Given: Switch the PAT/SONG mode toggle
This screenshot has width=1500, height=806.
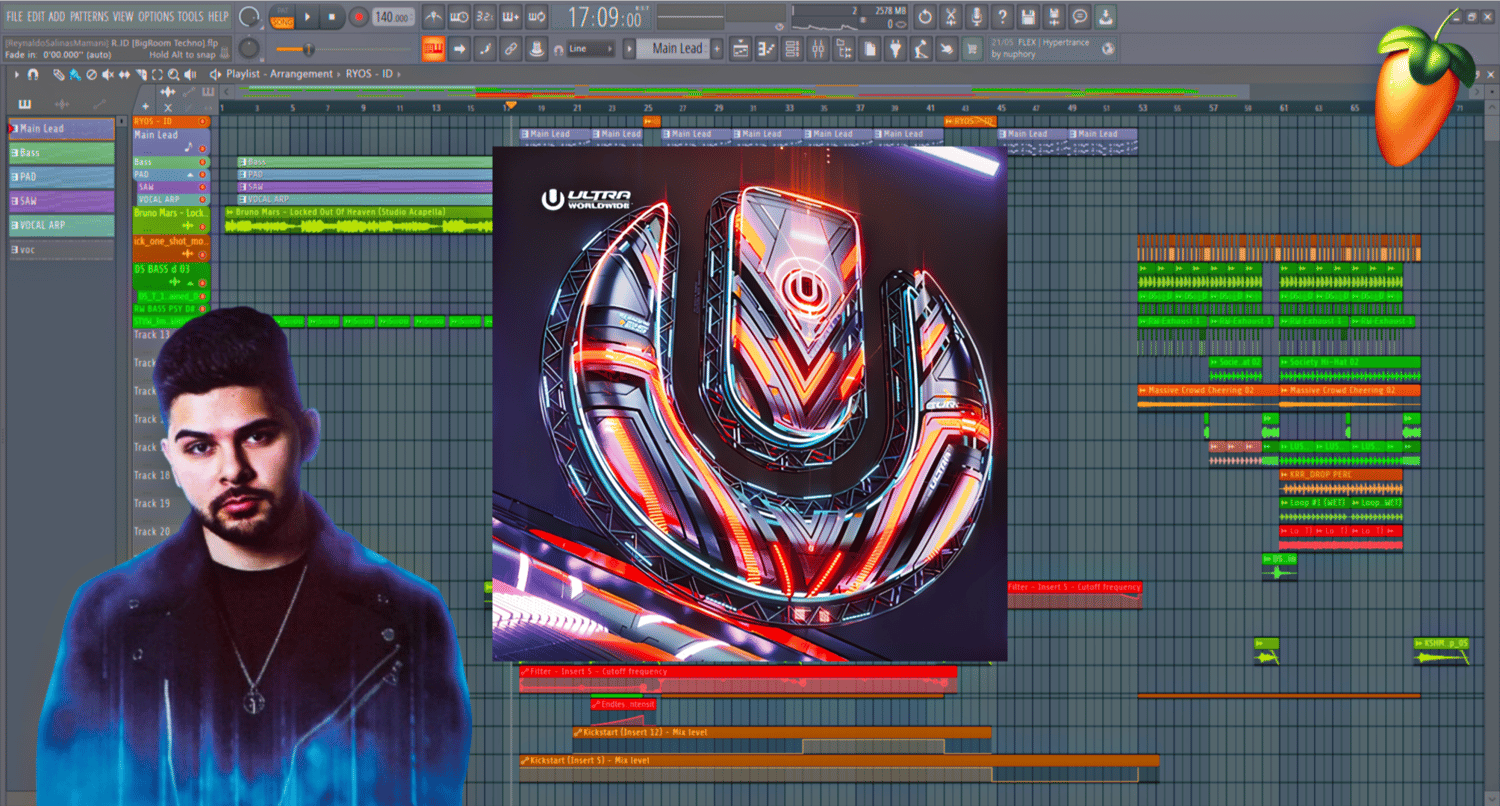Looking at the screenshot, I should click(283, 17).
